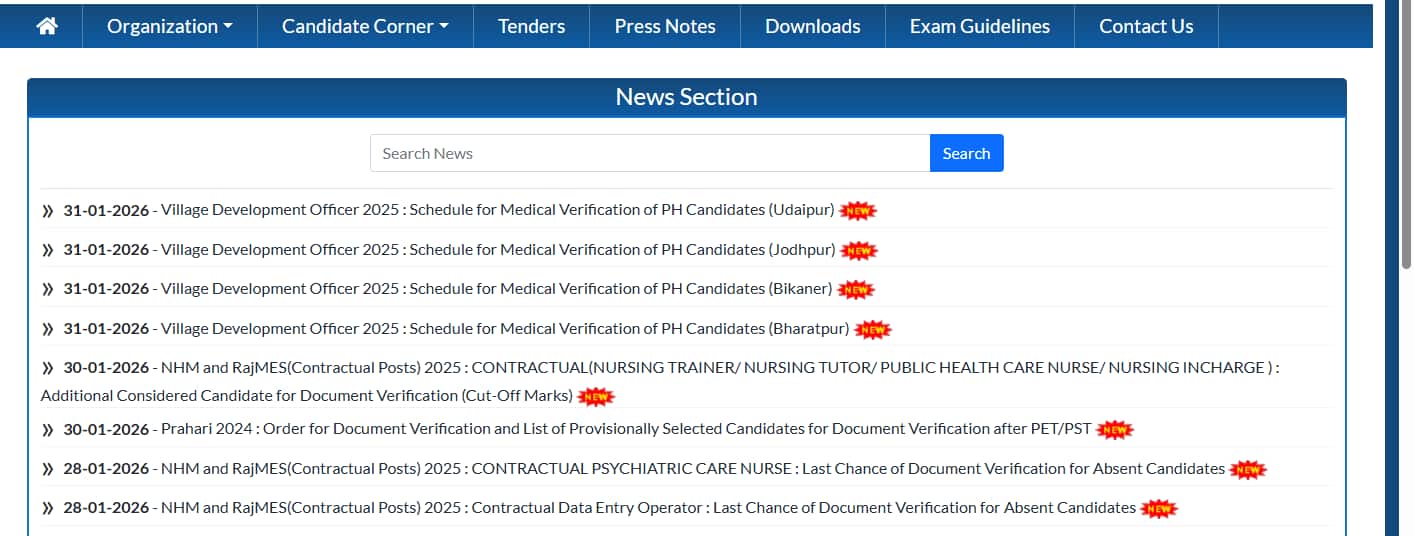
Task: Click NEW badge icon beside Udaipur notice
Action: (x=858, y=211)
